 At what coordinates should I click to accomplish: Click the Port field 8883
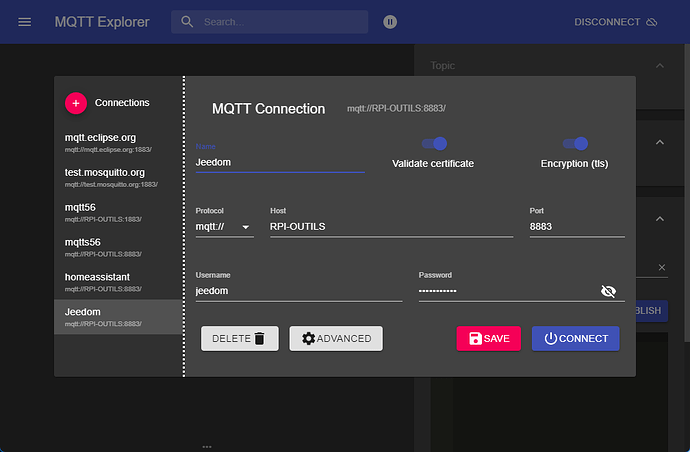[x=577, y=227]
